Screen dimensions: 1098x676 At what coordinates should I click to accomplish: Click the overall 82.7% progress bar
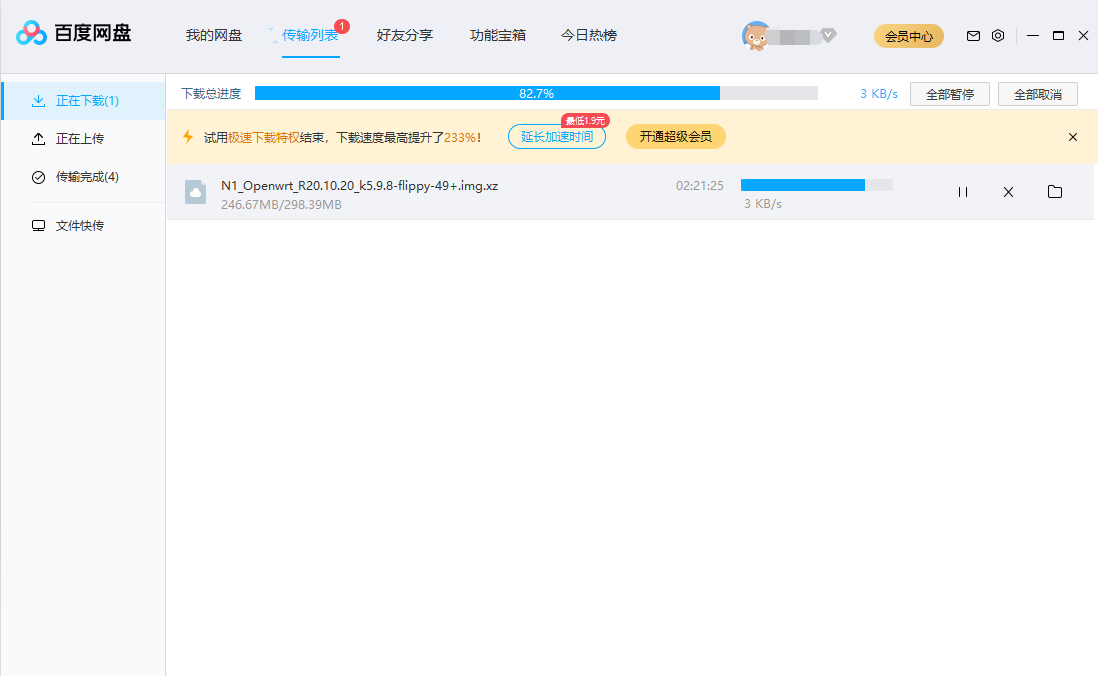[536, 93]
